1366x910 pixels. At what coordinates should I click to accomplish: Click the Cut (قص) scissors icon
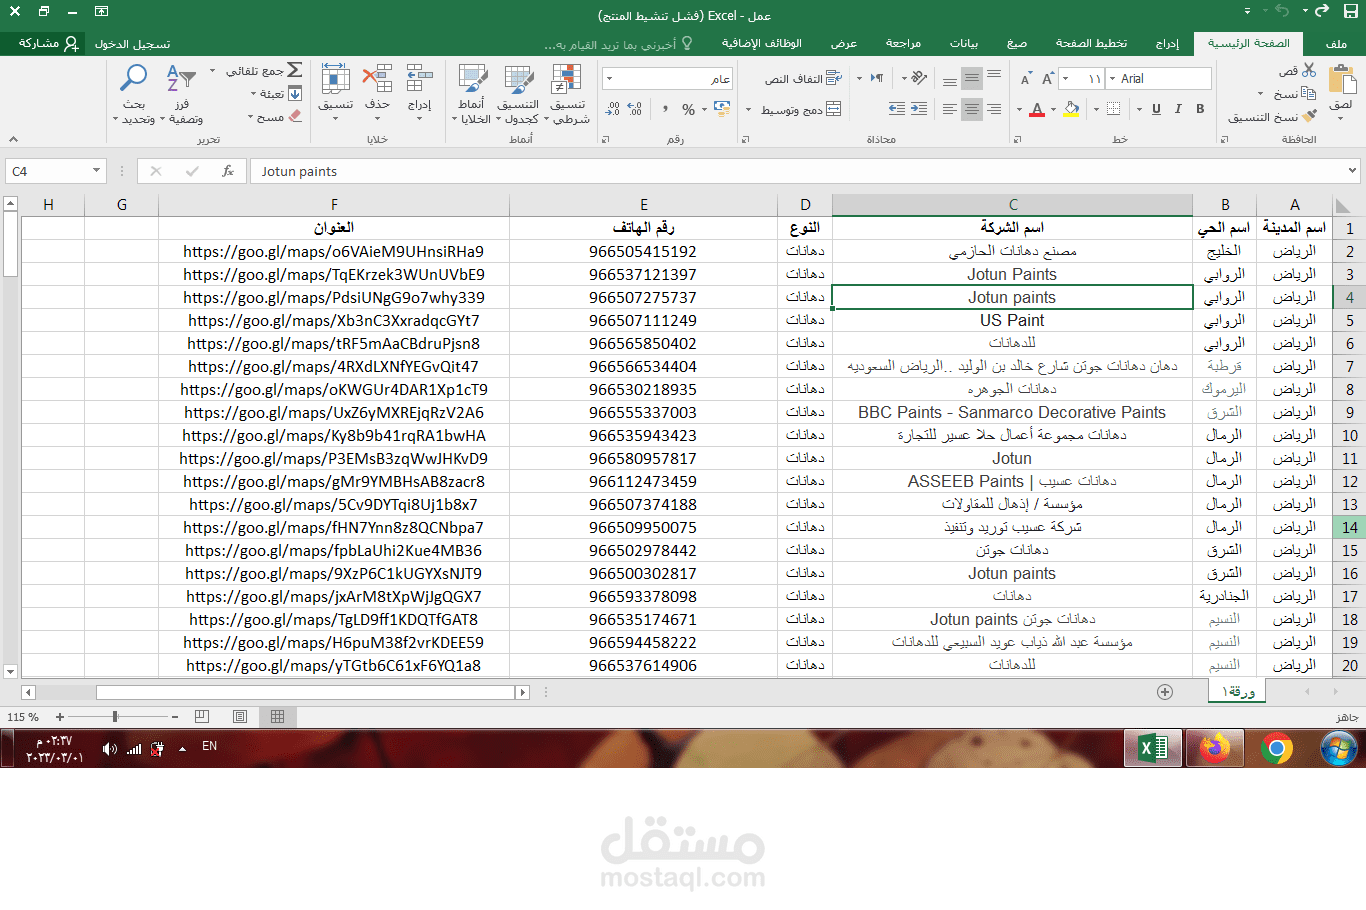(x=1309, y=70)
